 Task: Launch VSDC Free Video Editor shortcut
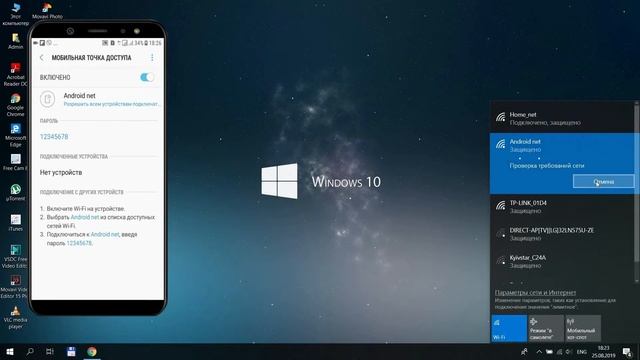tap(16, 256)
